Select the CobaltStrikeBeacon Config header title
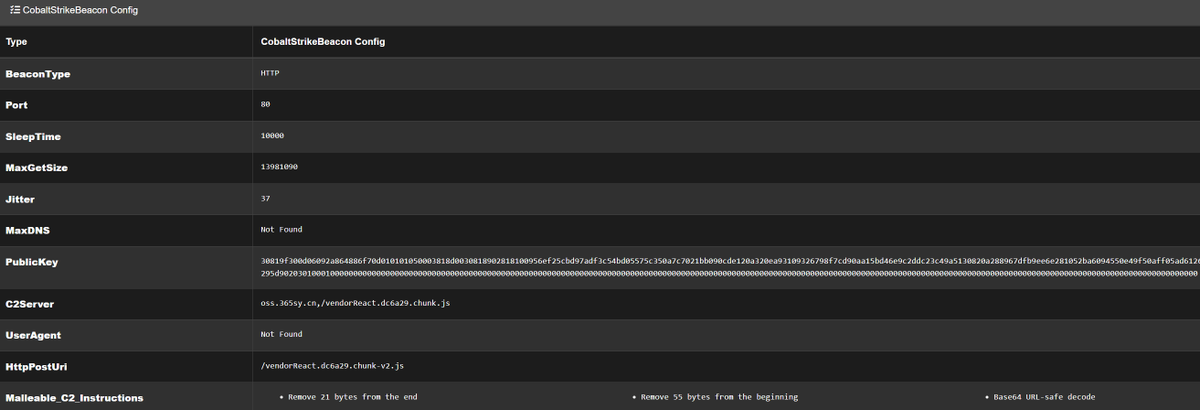Screen dimensions: 1200x410 coord(81,10)
